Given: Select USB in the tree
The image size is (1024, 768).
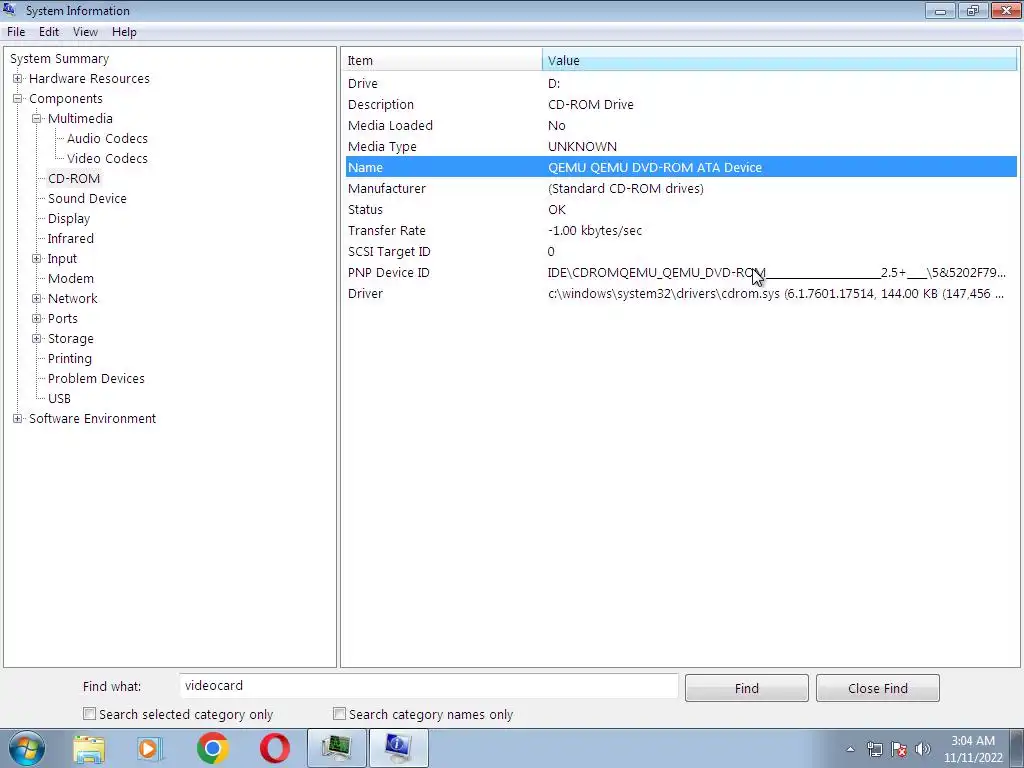Looking at the screenshot, I should coord(59,398).
